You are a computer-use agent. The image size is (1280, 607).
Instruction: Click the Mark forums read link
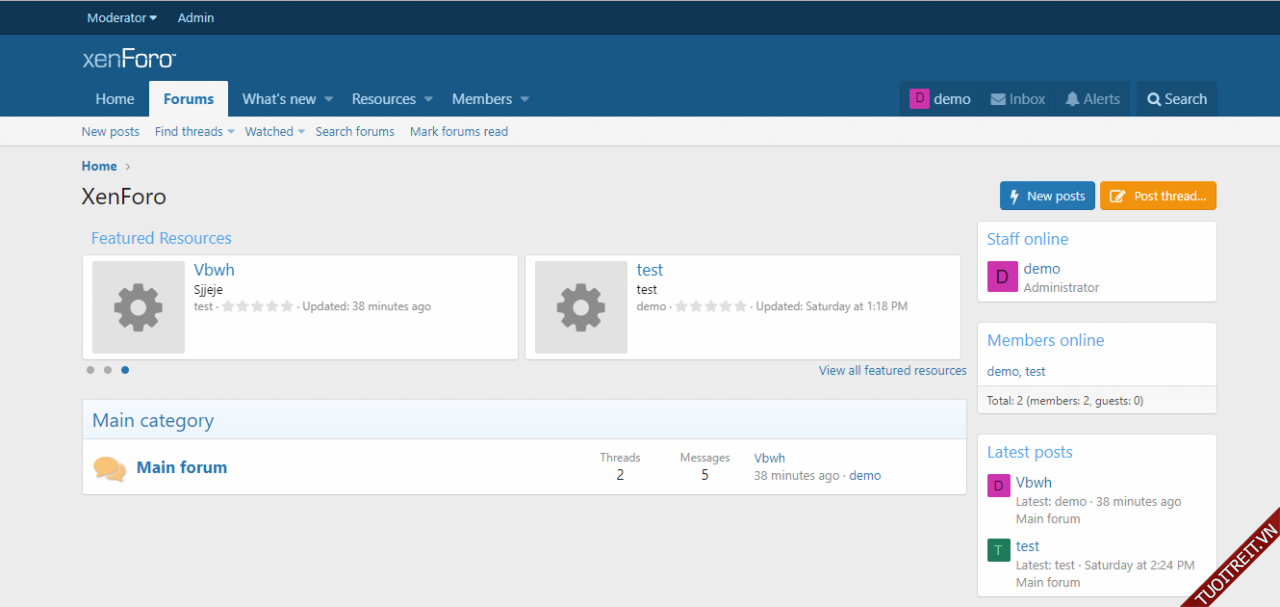(x=459, y=132)
